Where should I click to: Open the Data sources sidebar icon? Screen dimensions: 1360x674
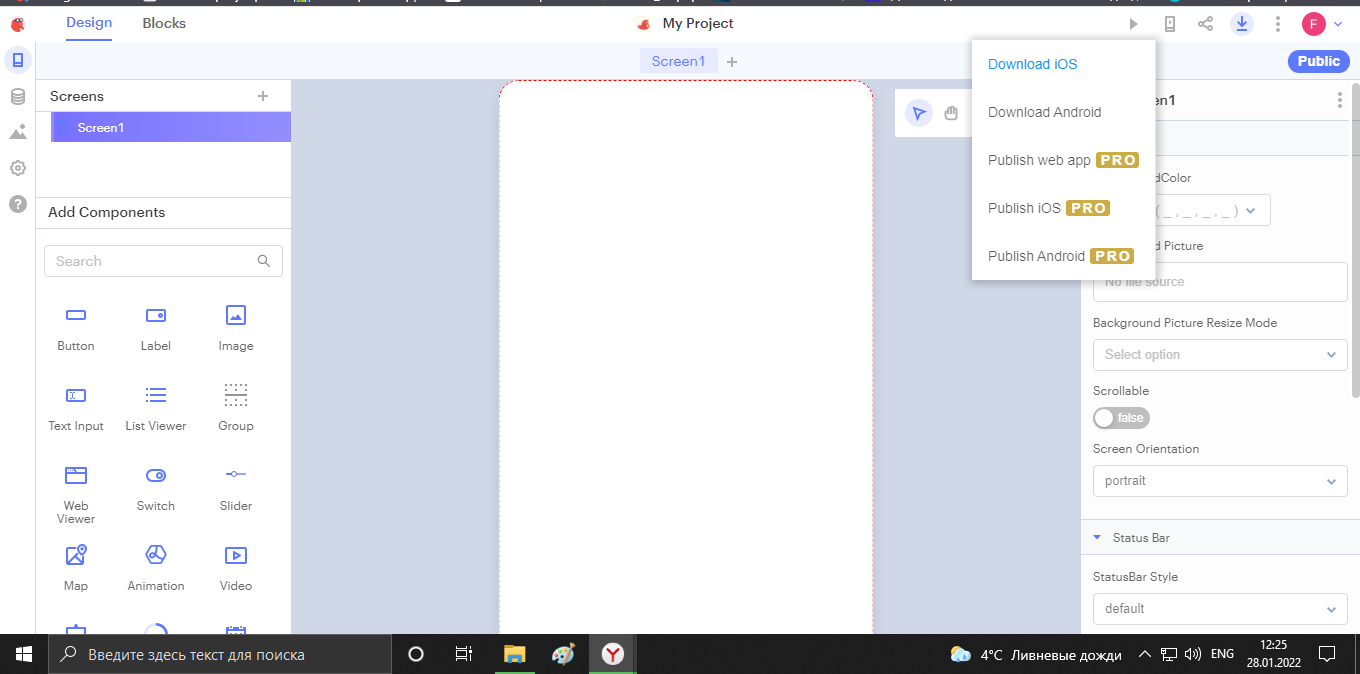17,96
